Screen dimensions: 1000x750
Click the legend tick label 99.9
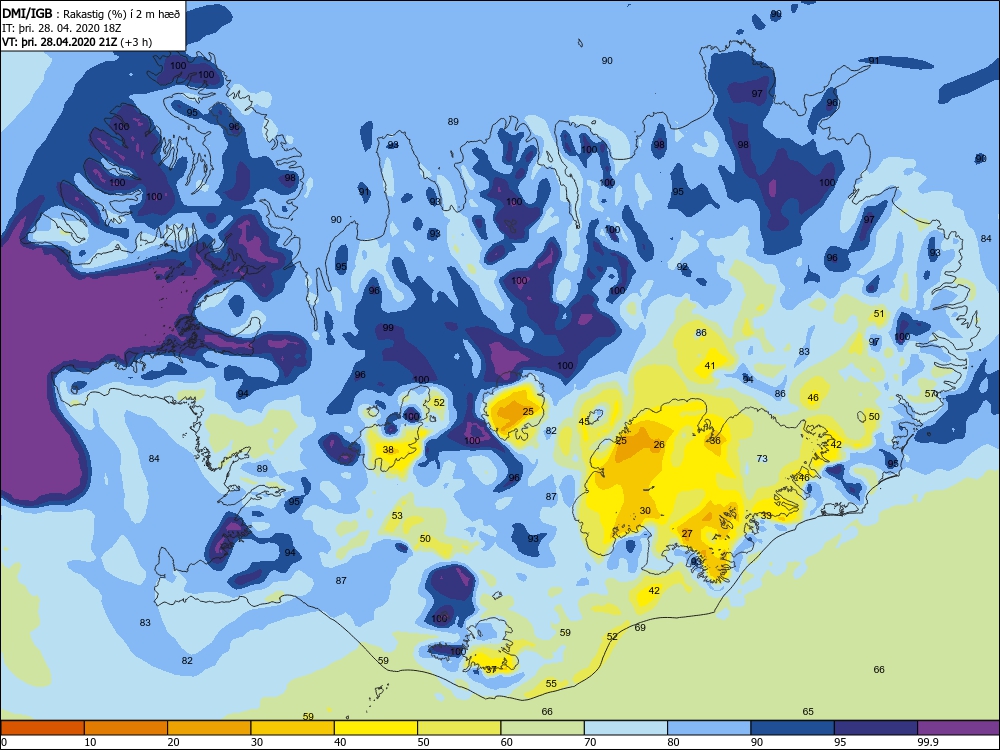(927, 742)
